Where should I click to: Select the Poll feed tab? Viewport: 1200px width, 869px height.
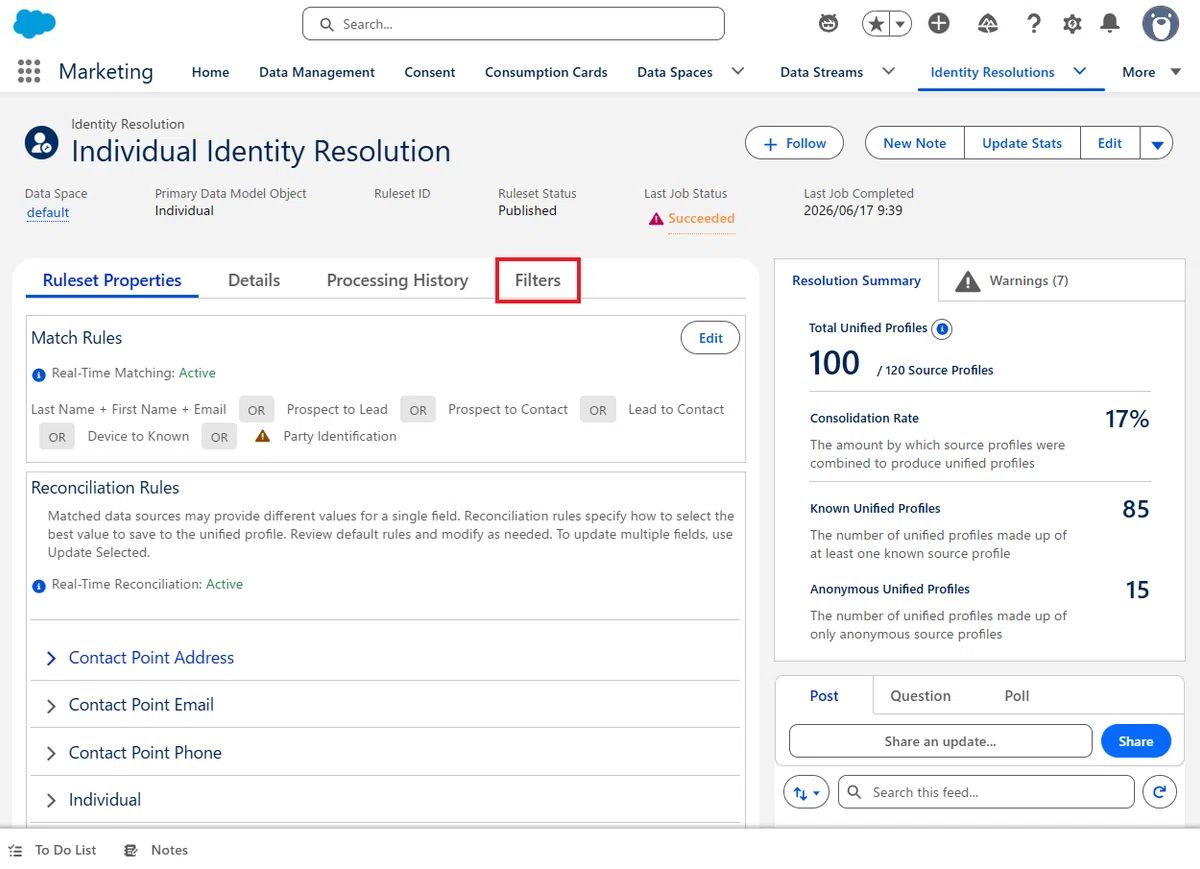point(1017,695)
